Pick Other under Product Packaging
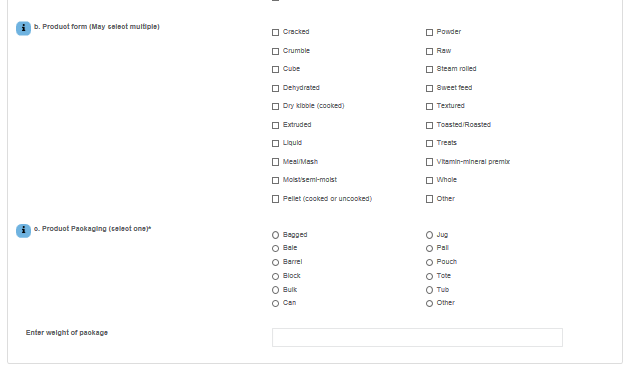The height and width of the screenshot is (368, 631). [429, 303]
